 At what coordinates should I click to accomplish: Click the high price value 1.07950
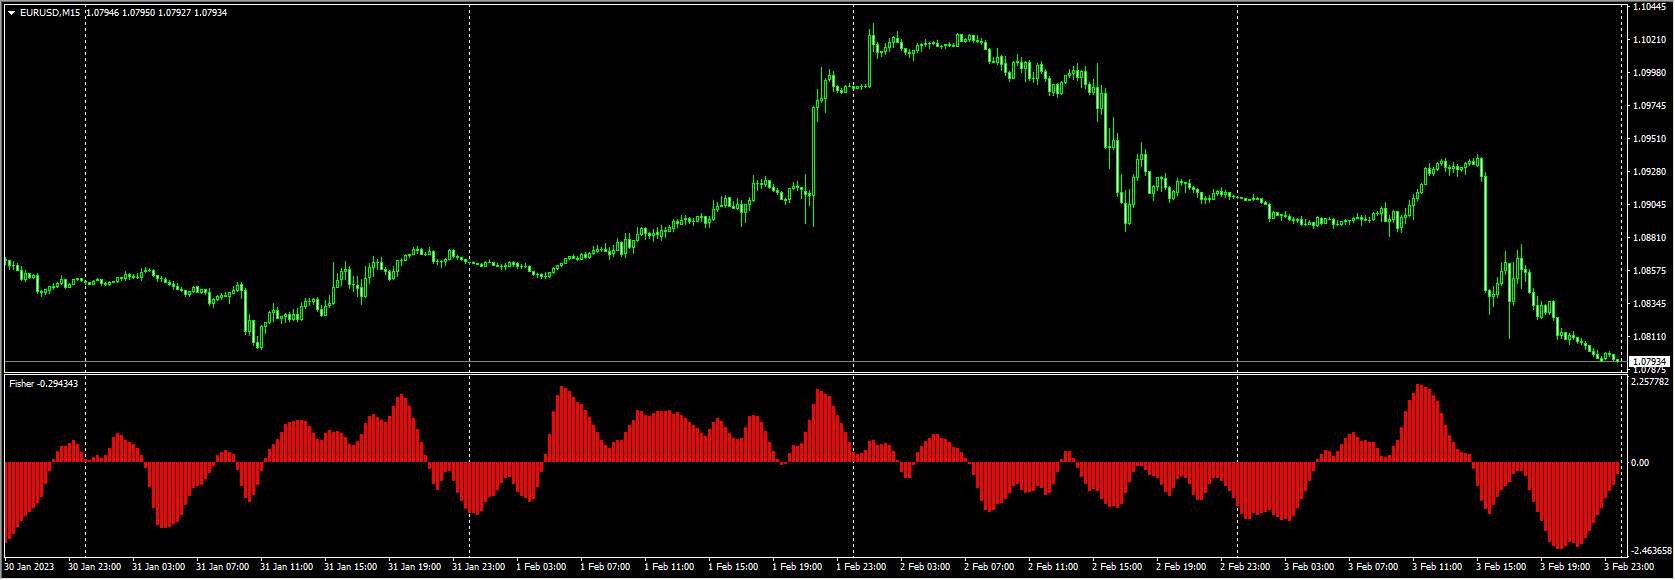pyautogui.click(x=138, y=13)
